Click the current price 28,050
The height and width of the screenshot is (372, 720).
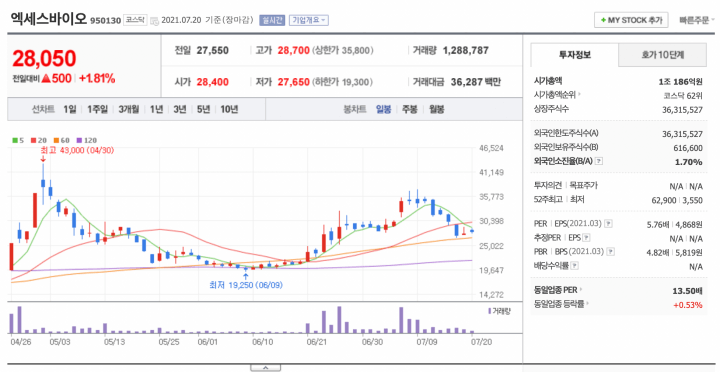click(x=44, y=58)
